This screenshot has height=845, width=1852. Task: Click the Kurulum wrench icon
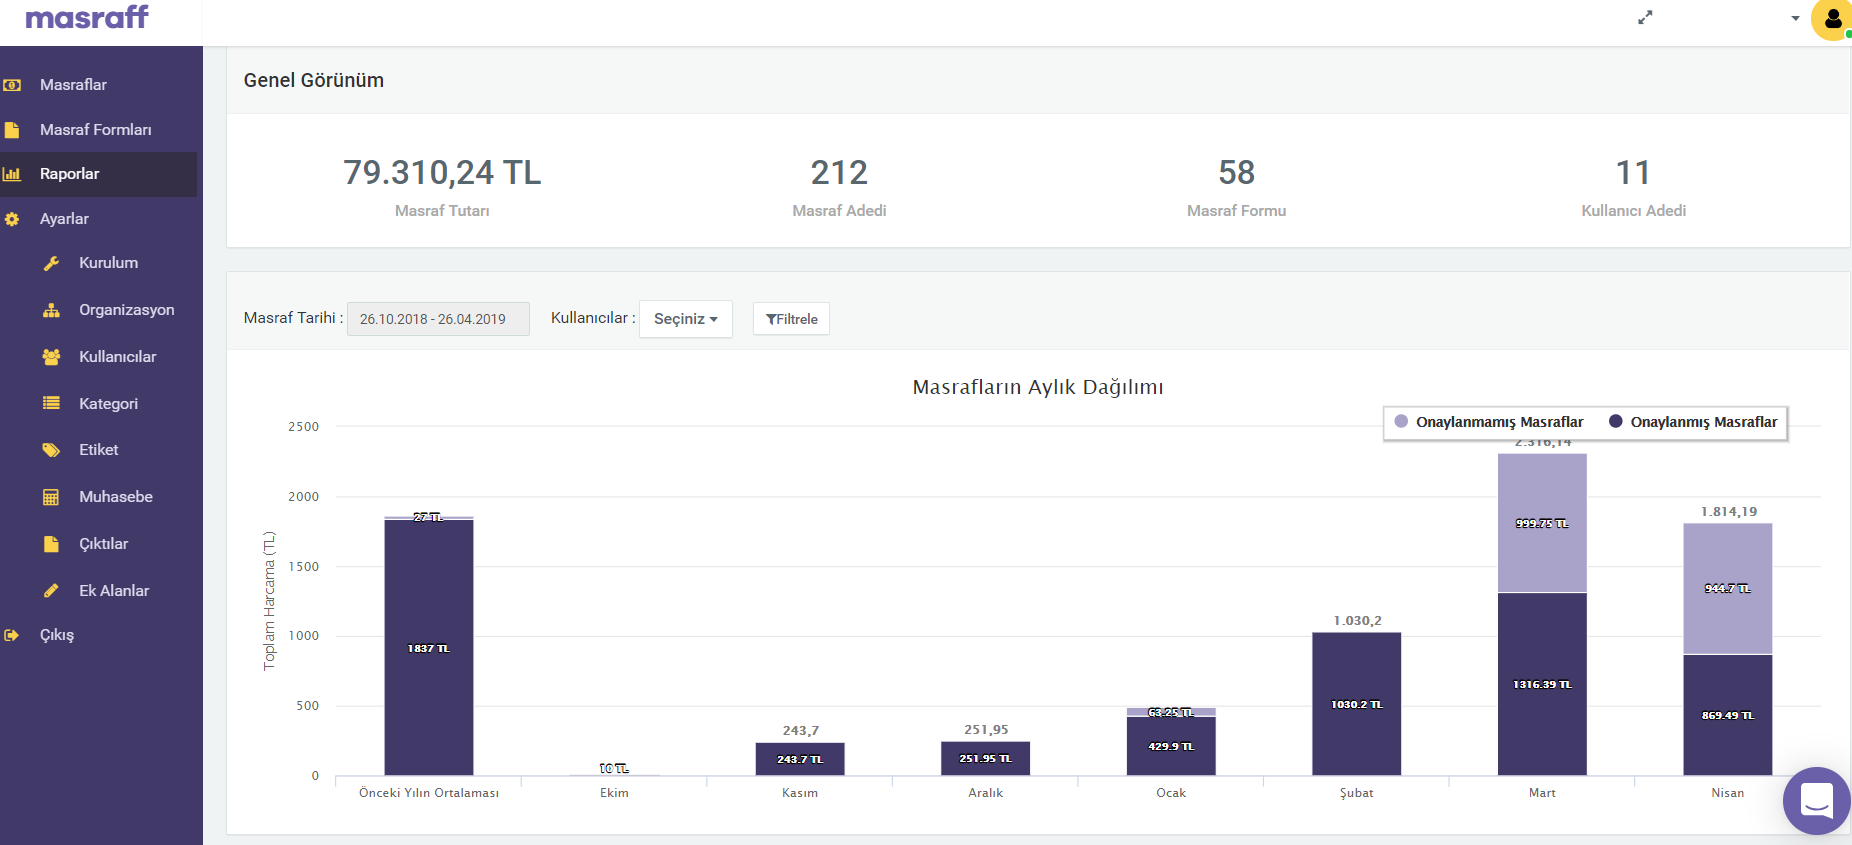(51, 263)
